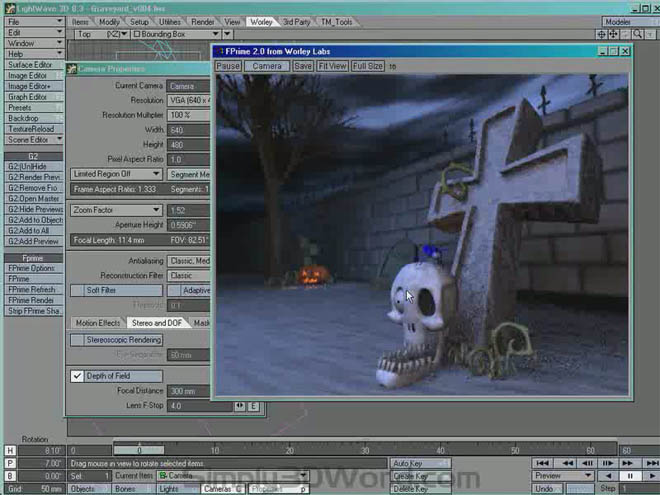This screenshot has width=660, height=495.
Task: Click the Focal Distance 300 mm field
Action: click(x=188, y=391)
